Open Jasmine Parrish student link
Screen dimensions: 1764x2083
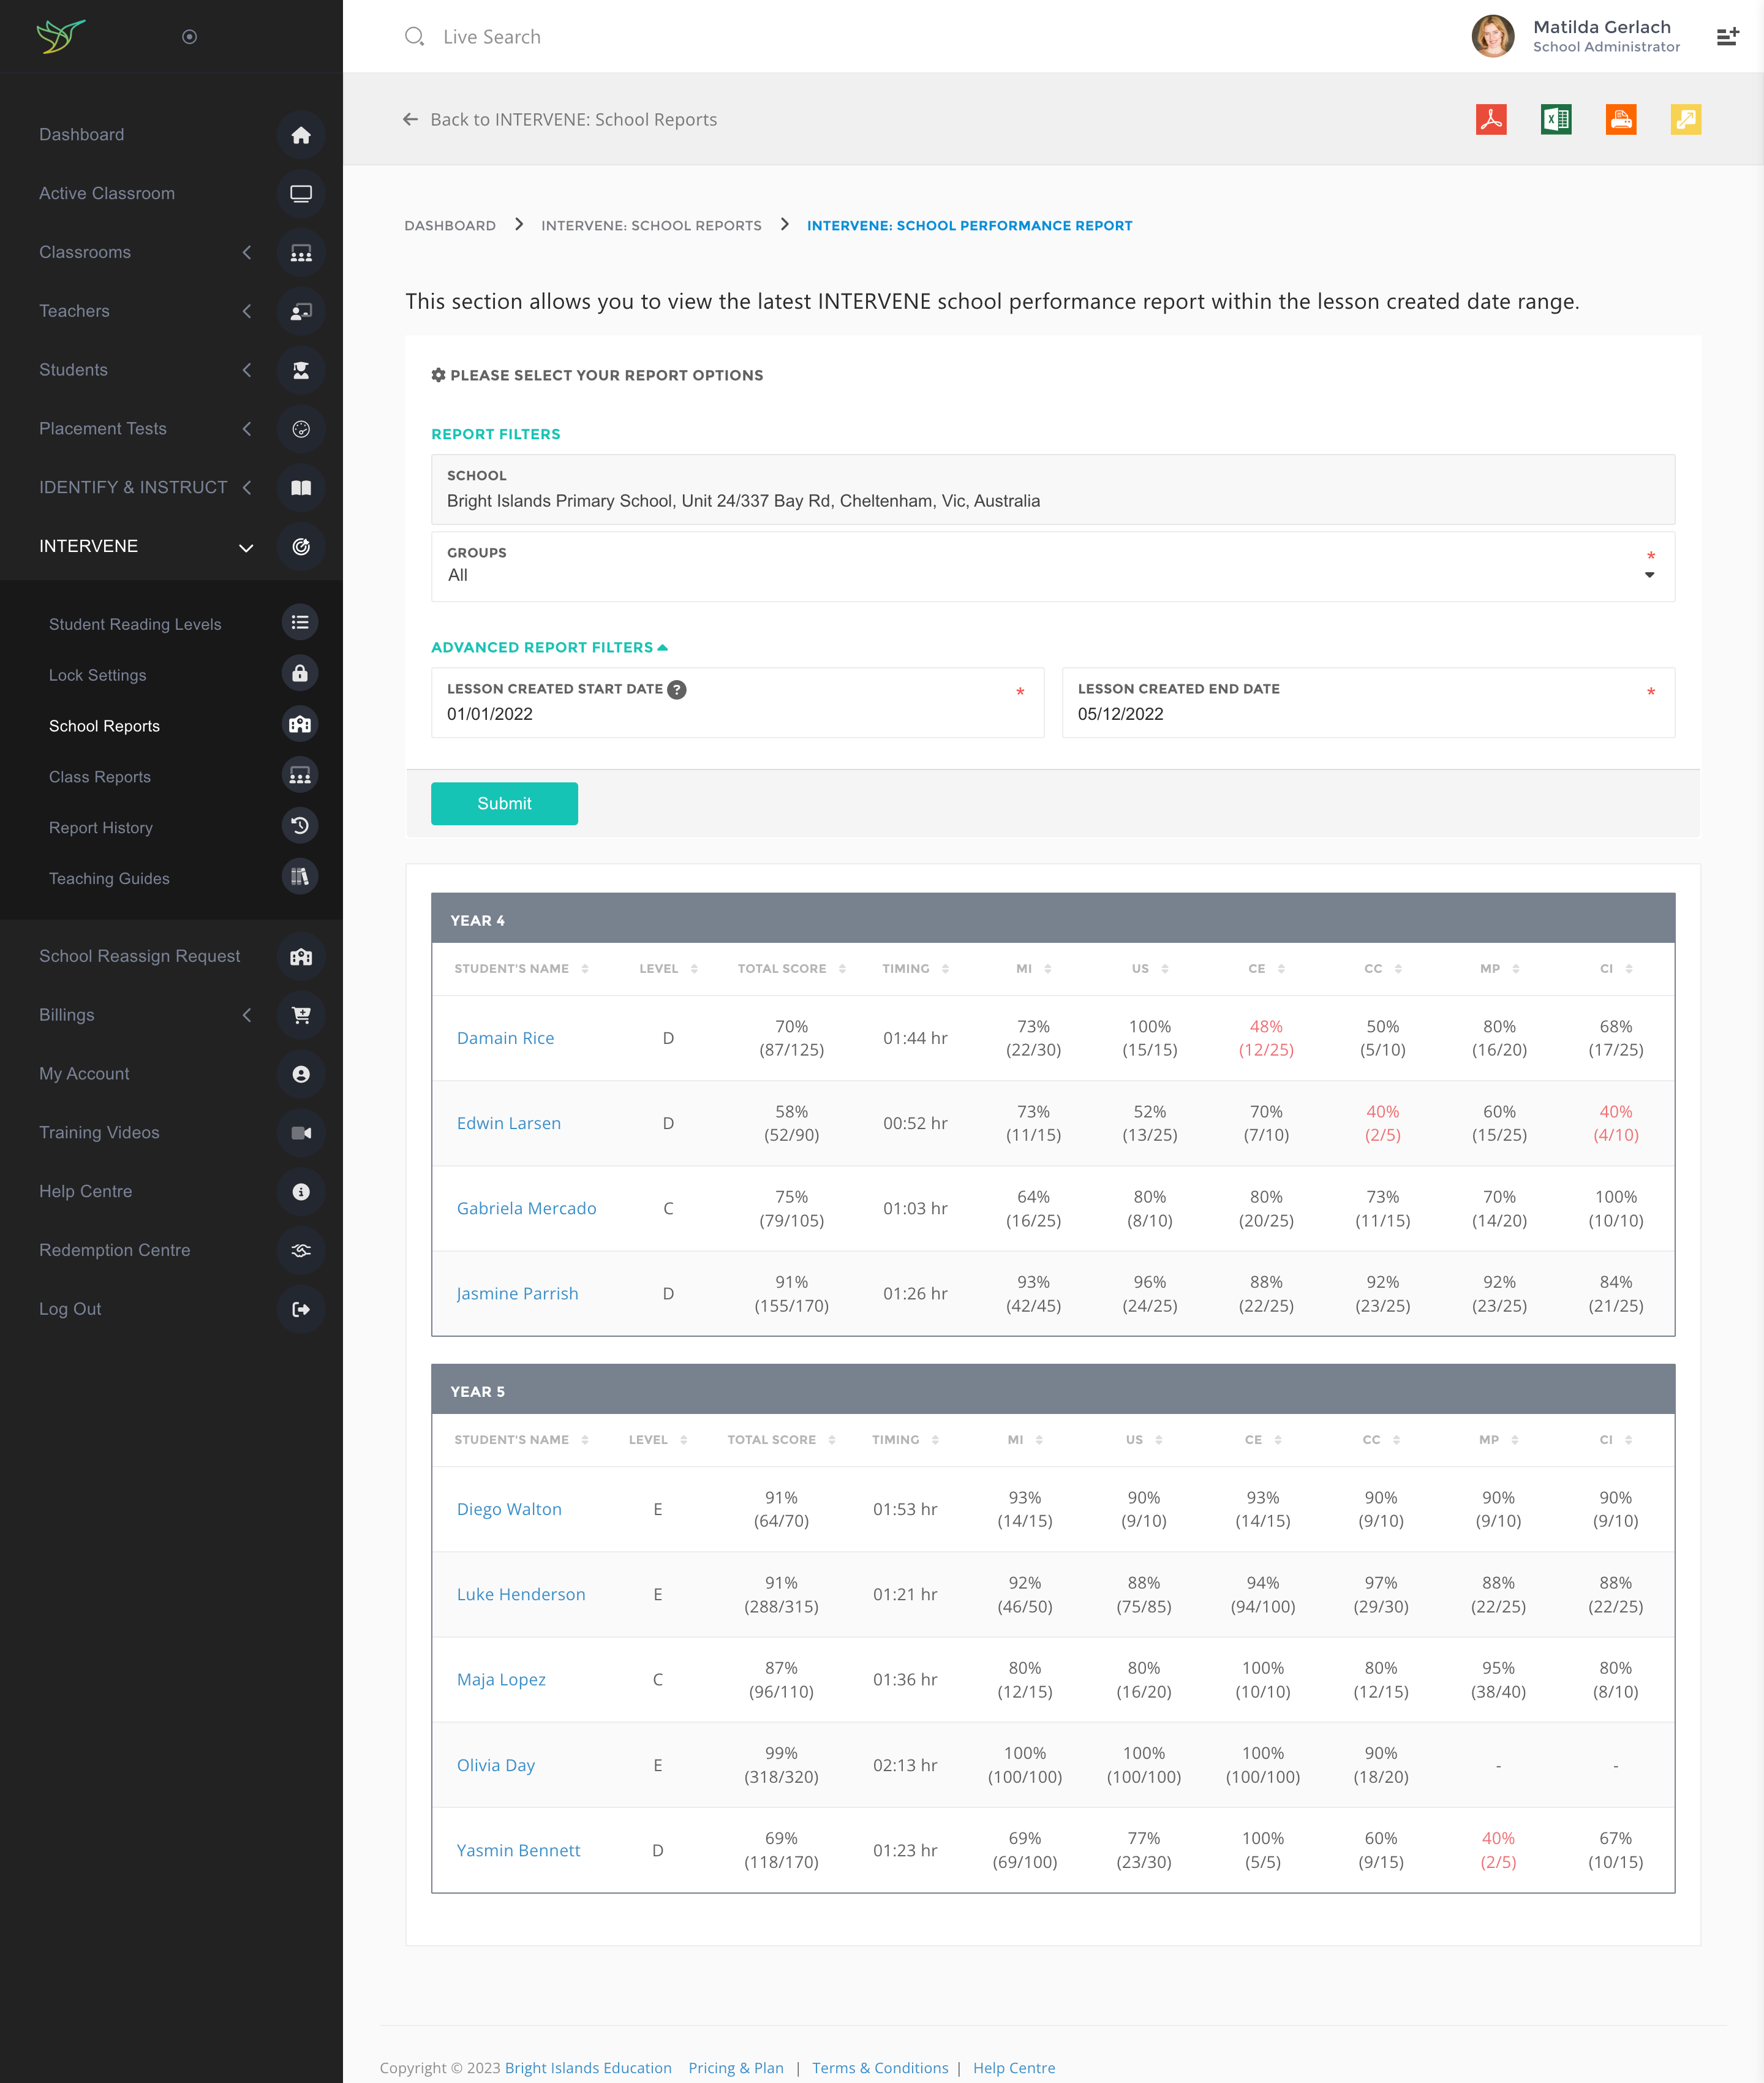[517, 1293]
